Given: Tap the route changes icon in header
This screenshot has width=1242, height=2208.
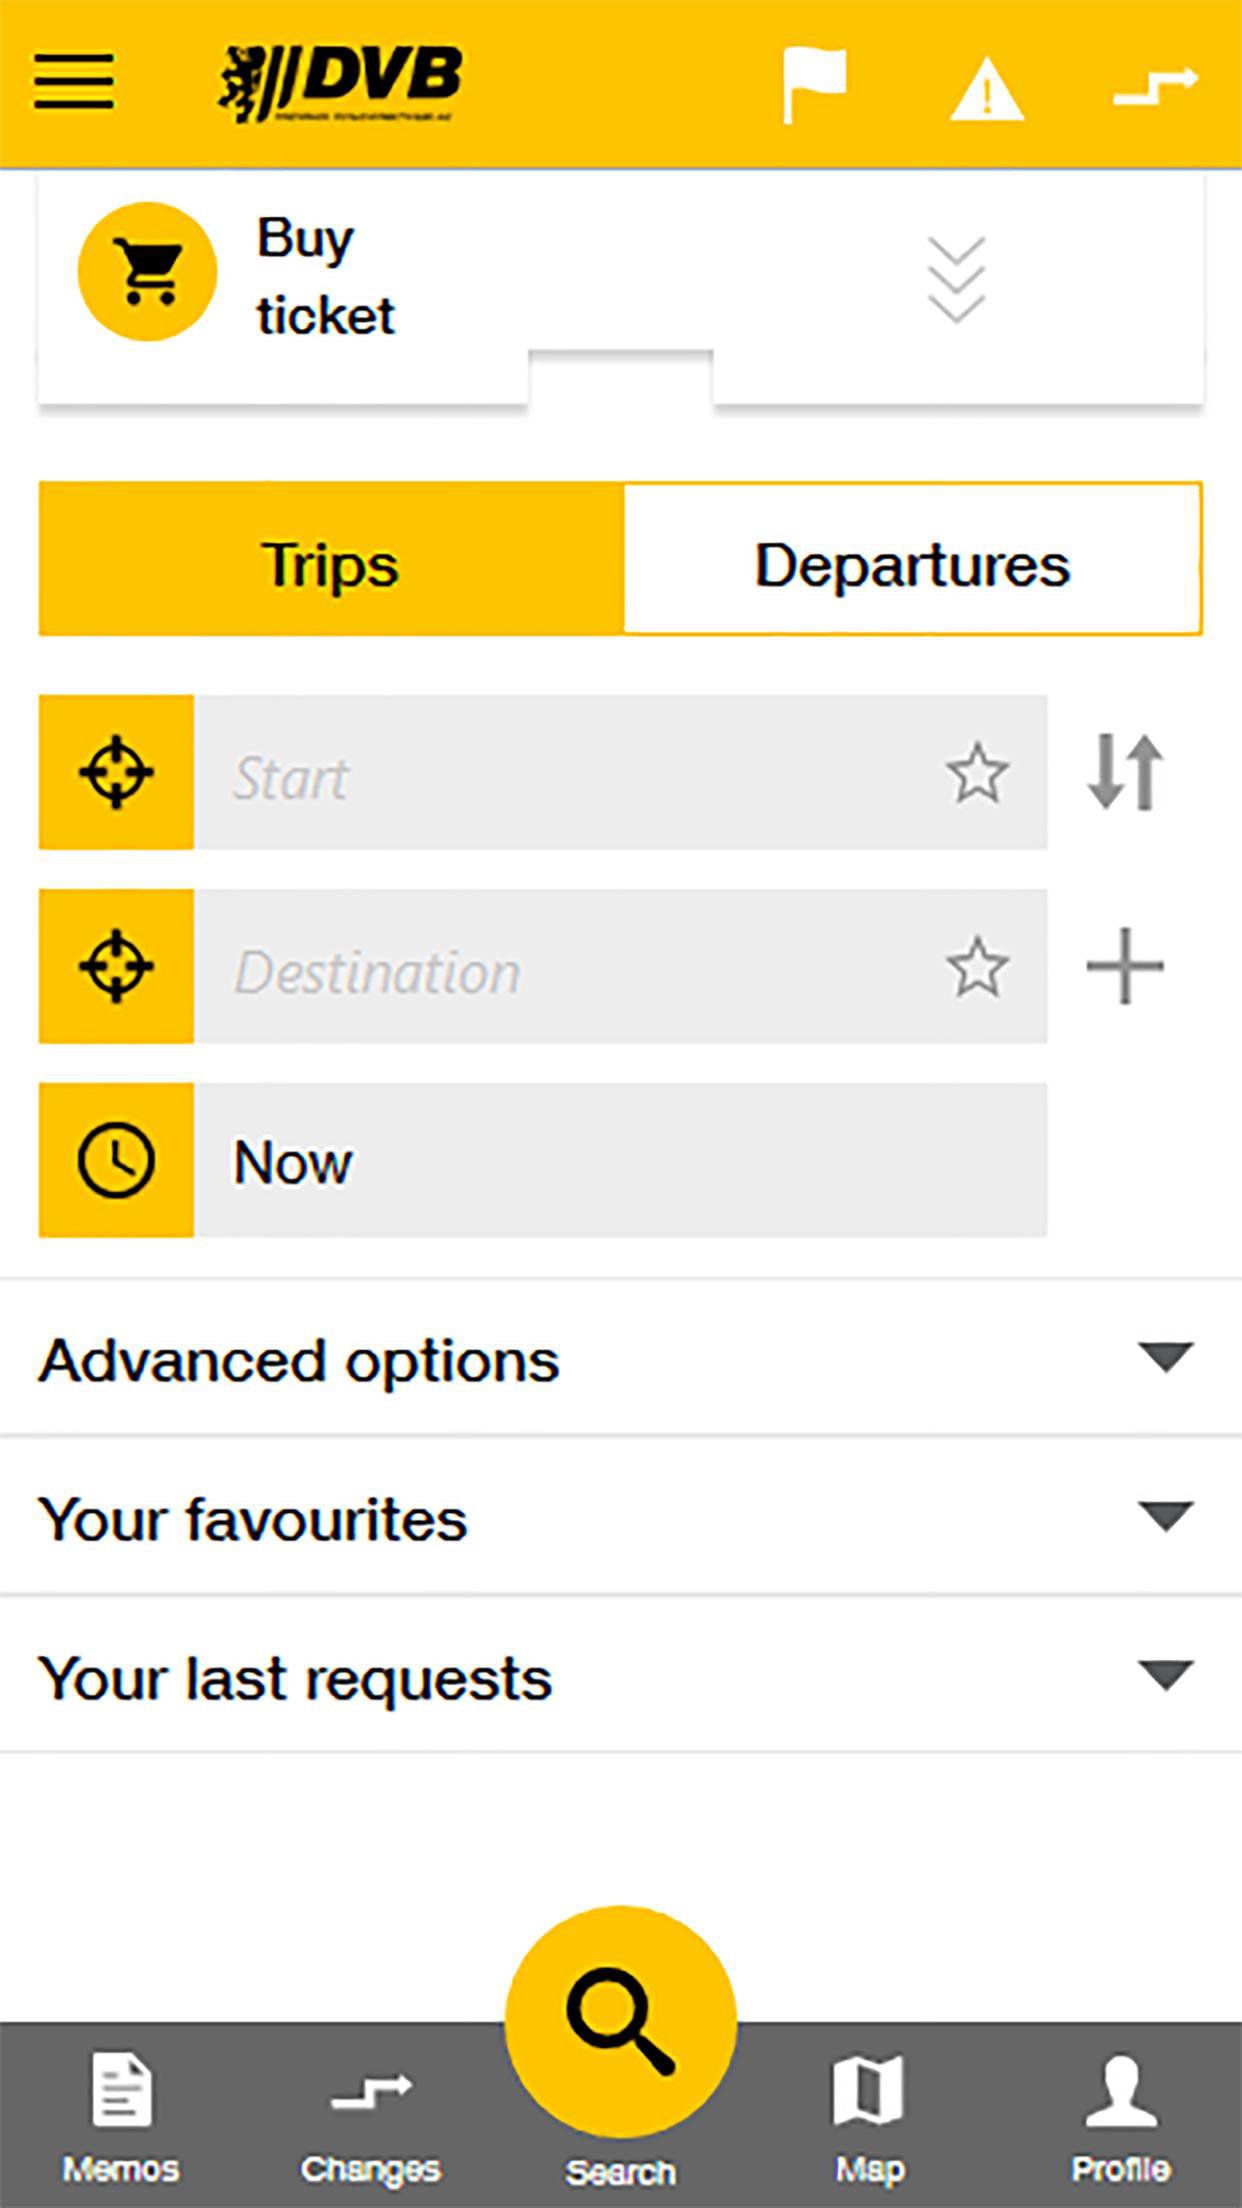Looking at the screenshot, I should [1156, 86].
